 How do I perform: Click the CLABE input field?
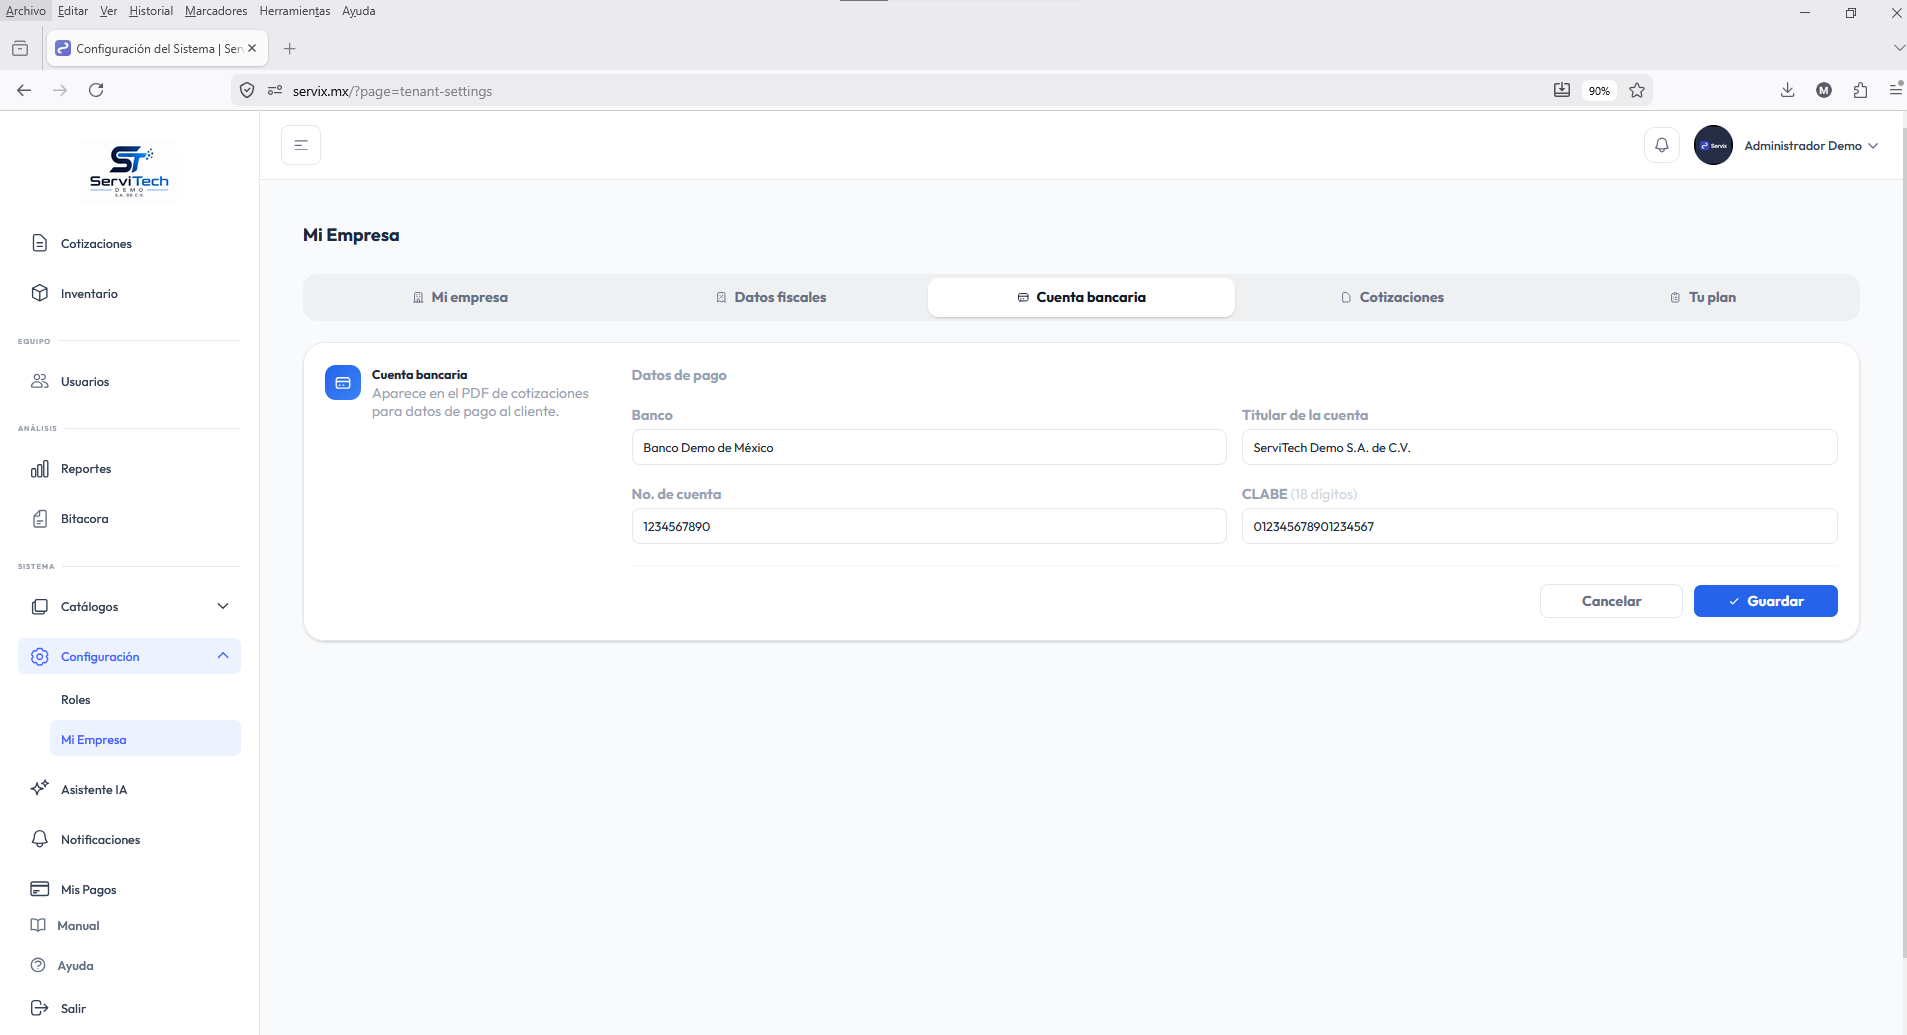[1539, 526]
